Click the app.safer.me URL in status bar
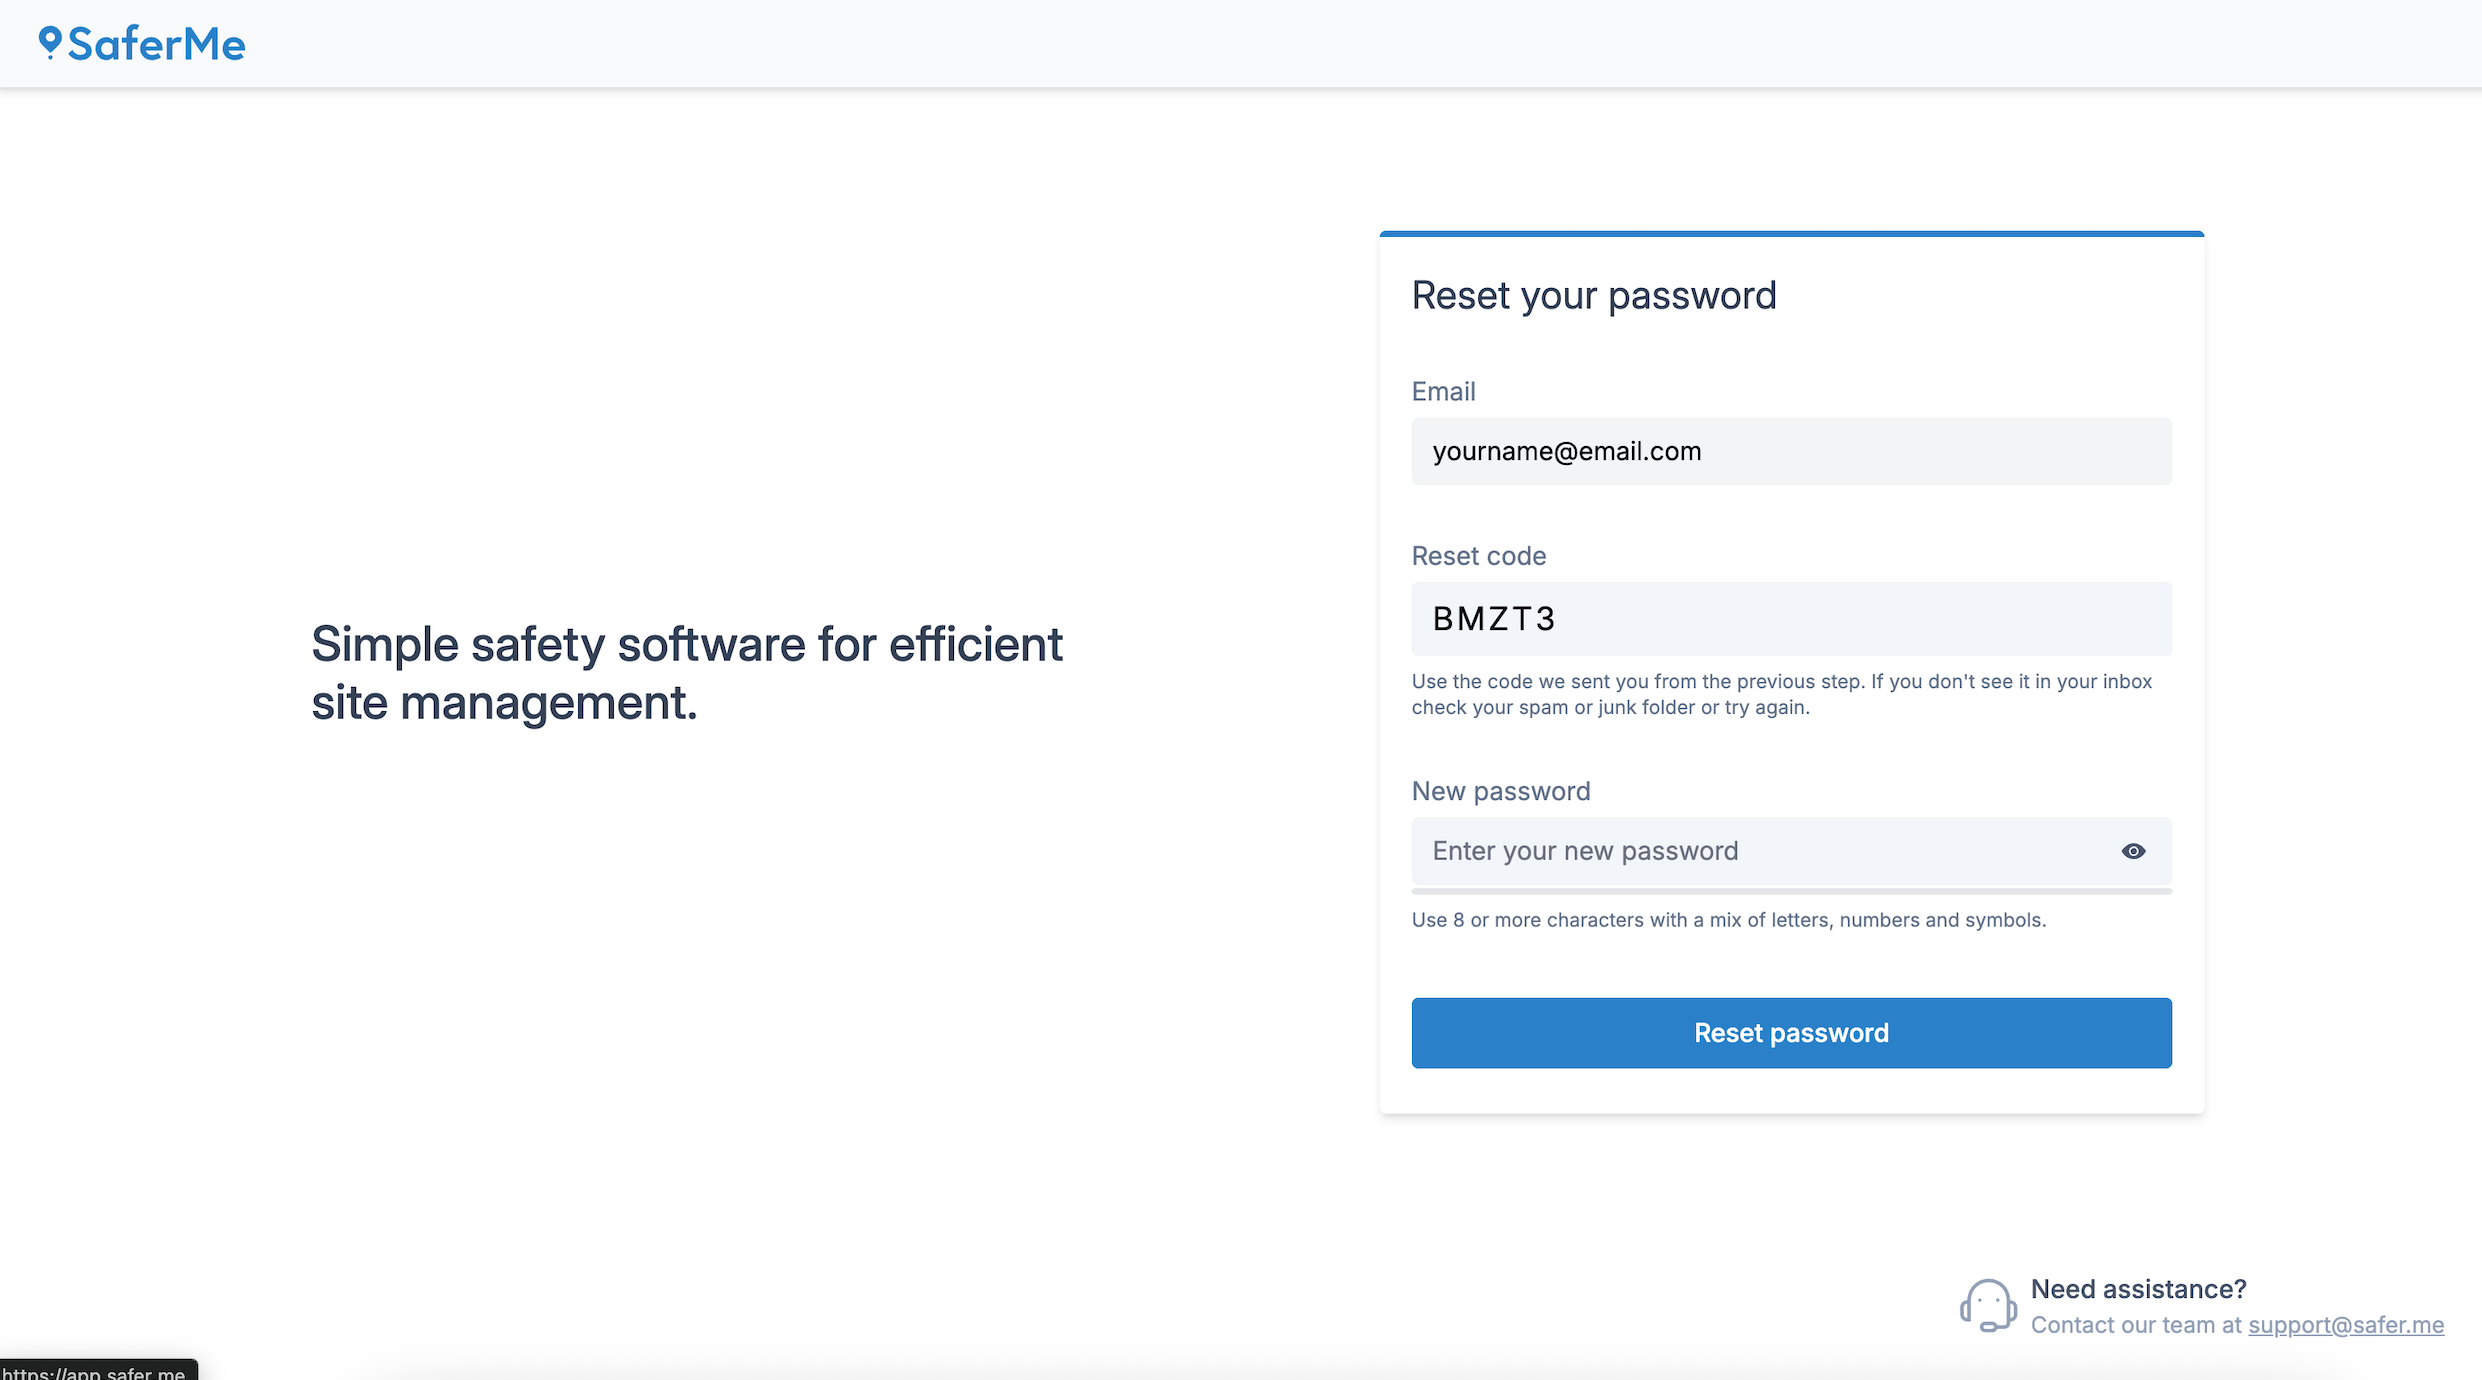This screenshot has height=1380, width=2482. tap(95, 1372)
